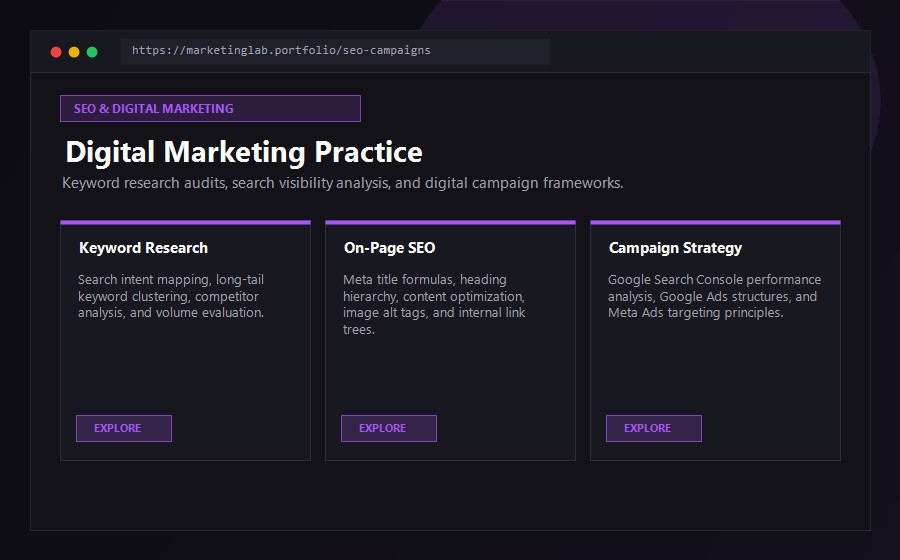Click the SEO & DIGITAL MARKETING badge
Viewport: 900px width, 560px height.
pos(210,108)
